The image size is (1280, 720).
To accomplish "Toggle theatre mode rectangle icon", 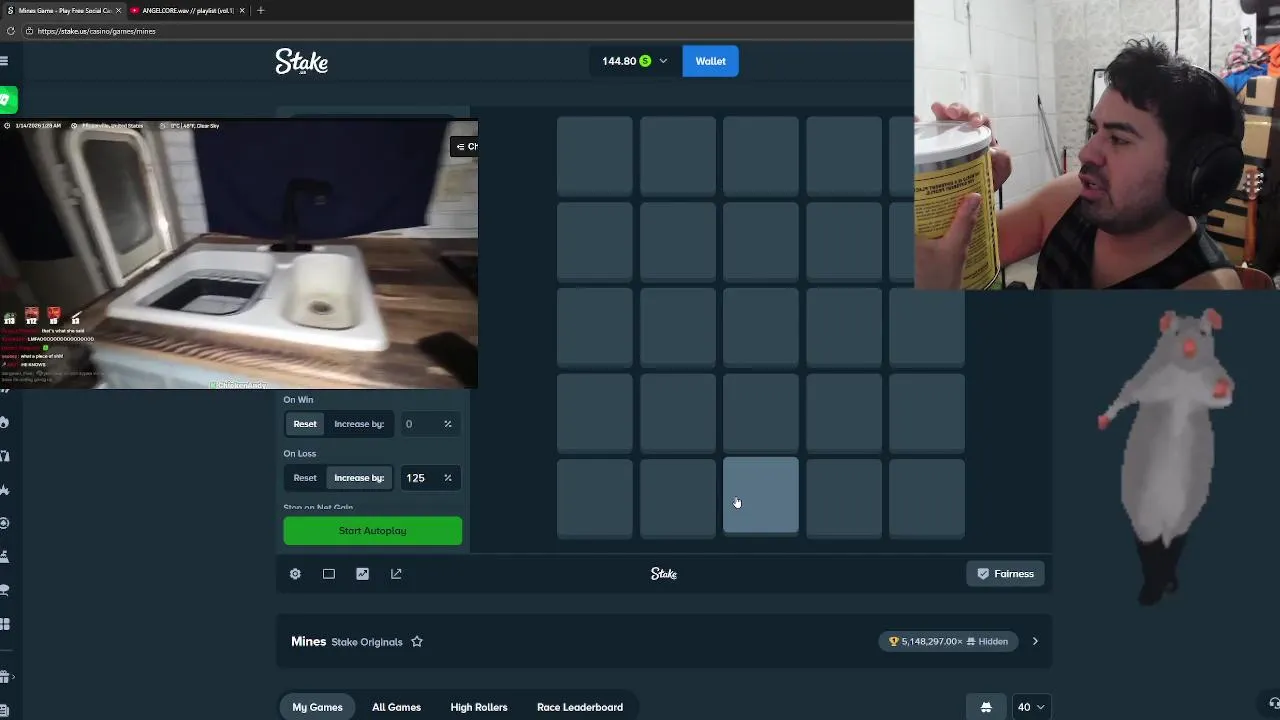I will [x=329, y=574].
